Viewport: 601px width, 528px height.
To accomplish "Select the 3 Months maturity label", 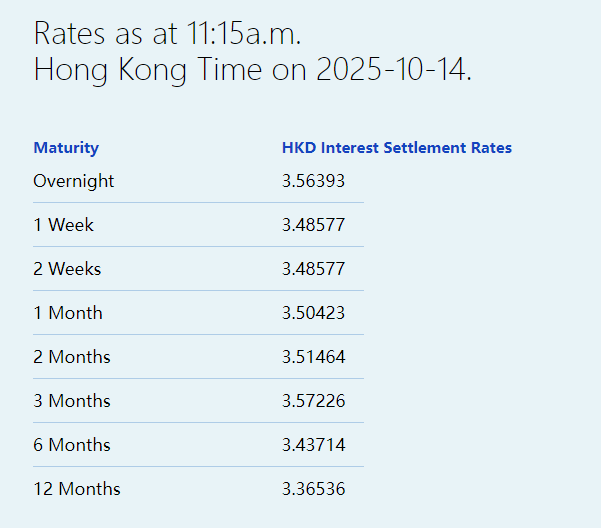I will [x=72, y=401].
